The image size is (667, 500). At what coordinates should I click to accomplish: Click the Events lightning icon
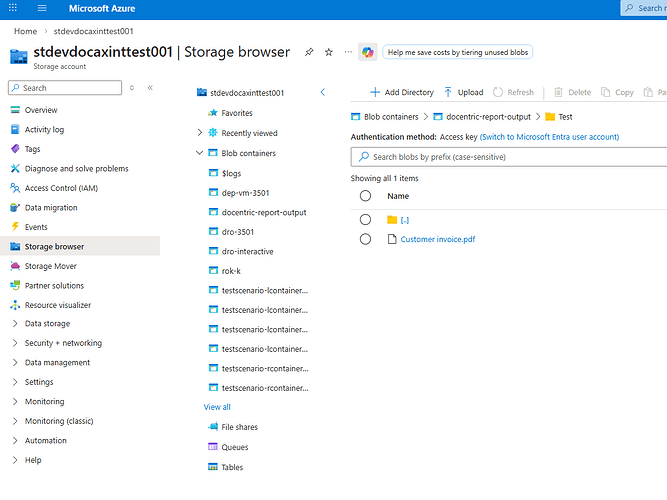click(15, 227)
